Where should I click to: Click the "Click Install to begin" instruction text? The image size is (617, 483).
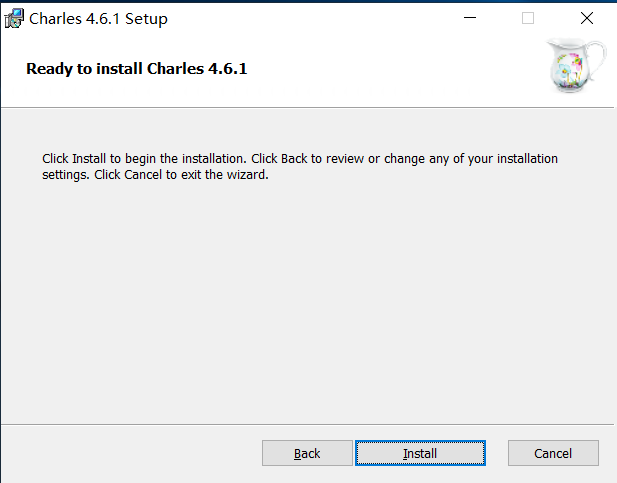pos(300,167)
